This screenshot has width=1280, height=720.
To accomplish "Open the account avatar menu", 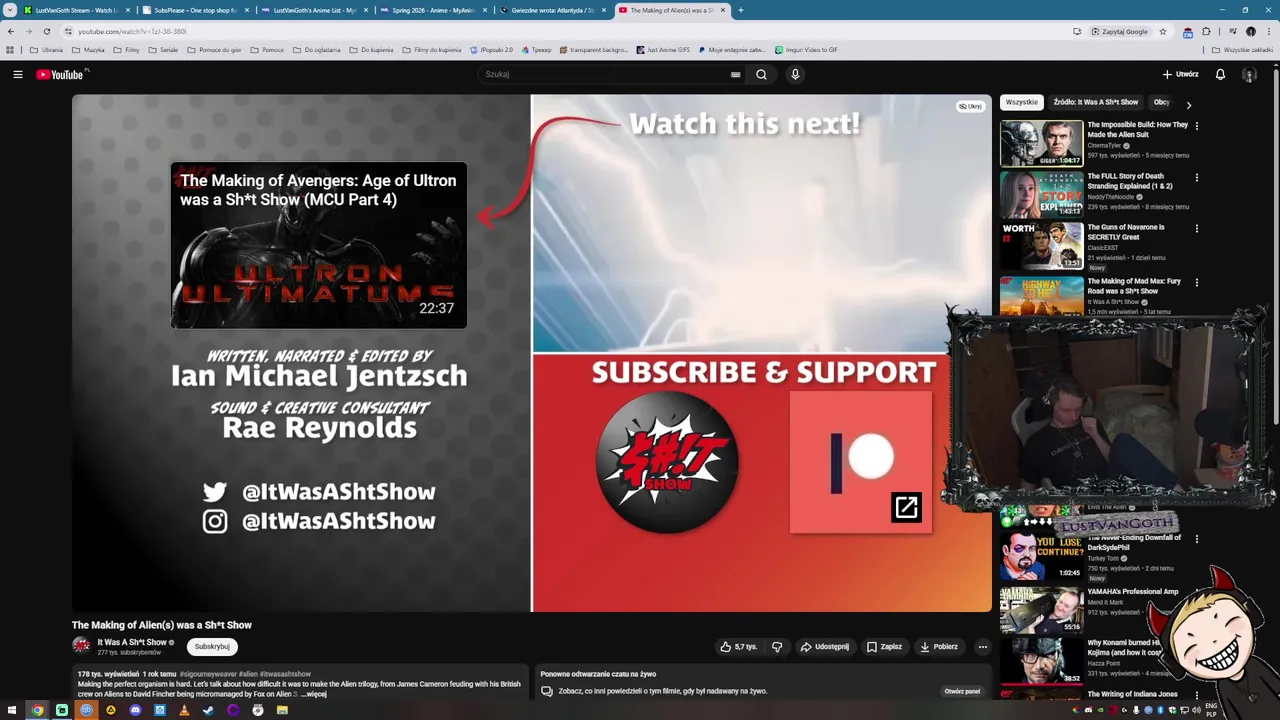I will [1249, 74].
